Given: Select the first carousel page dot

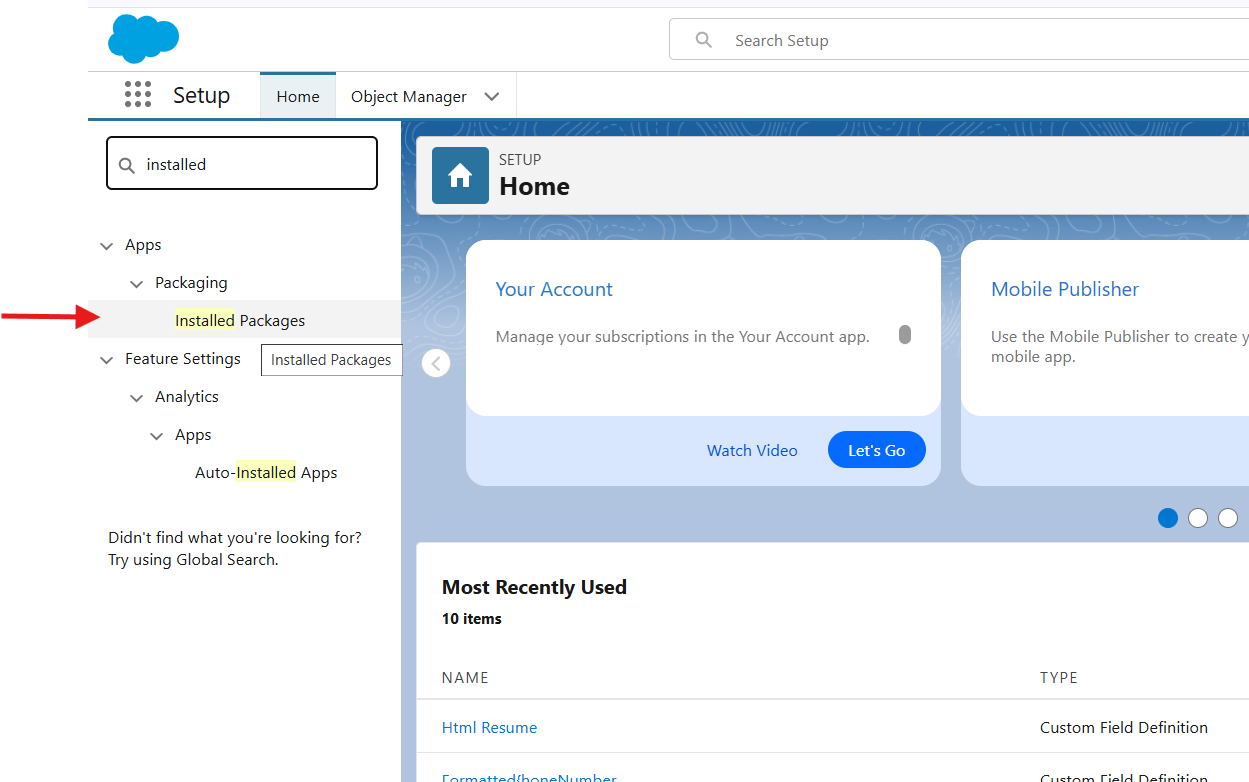Looking at the screenshot, I should (1168, 518).
